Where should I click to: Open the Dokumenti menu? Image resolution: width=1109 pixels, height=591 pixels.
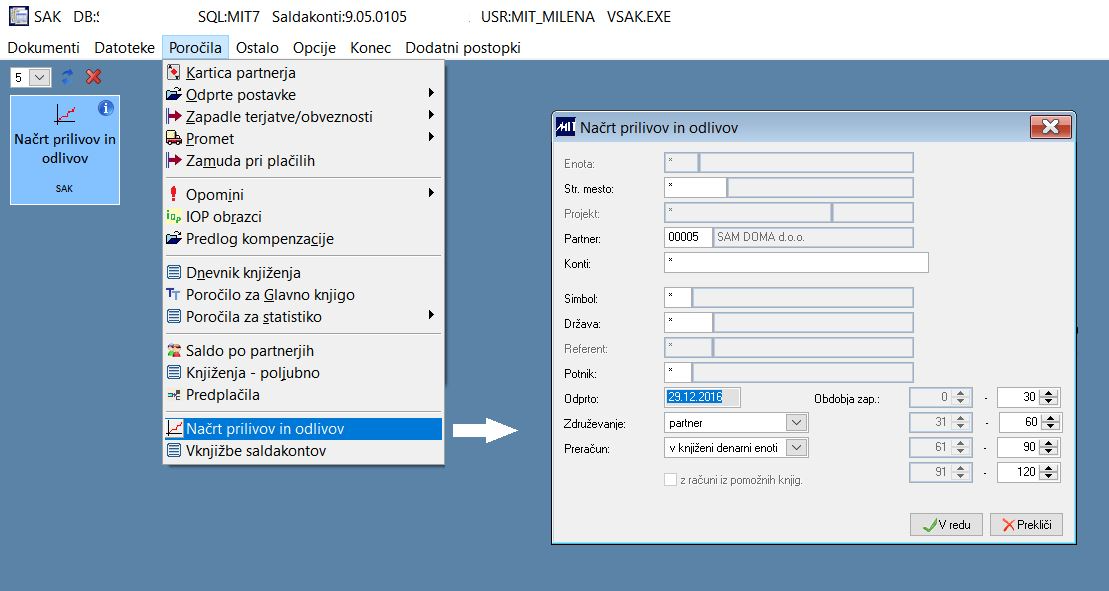[43, 47]
